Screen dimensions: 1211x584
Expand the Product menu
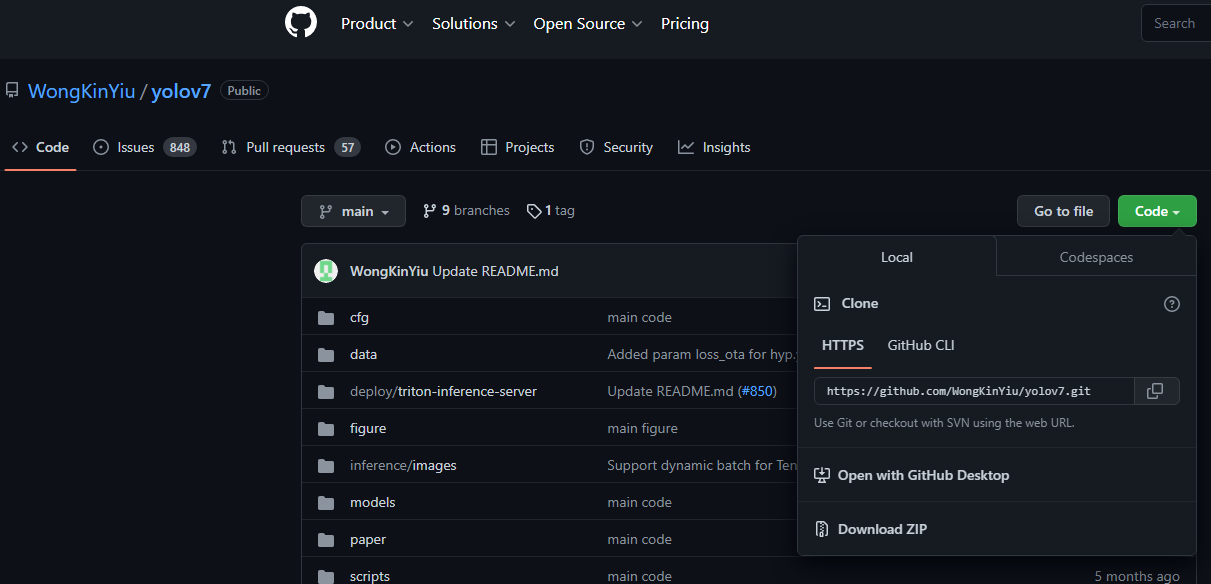pos(377,23)
